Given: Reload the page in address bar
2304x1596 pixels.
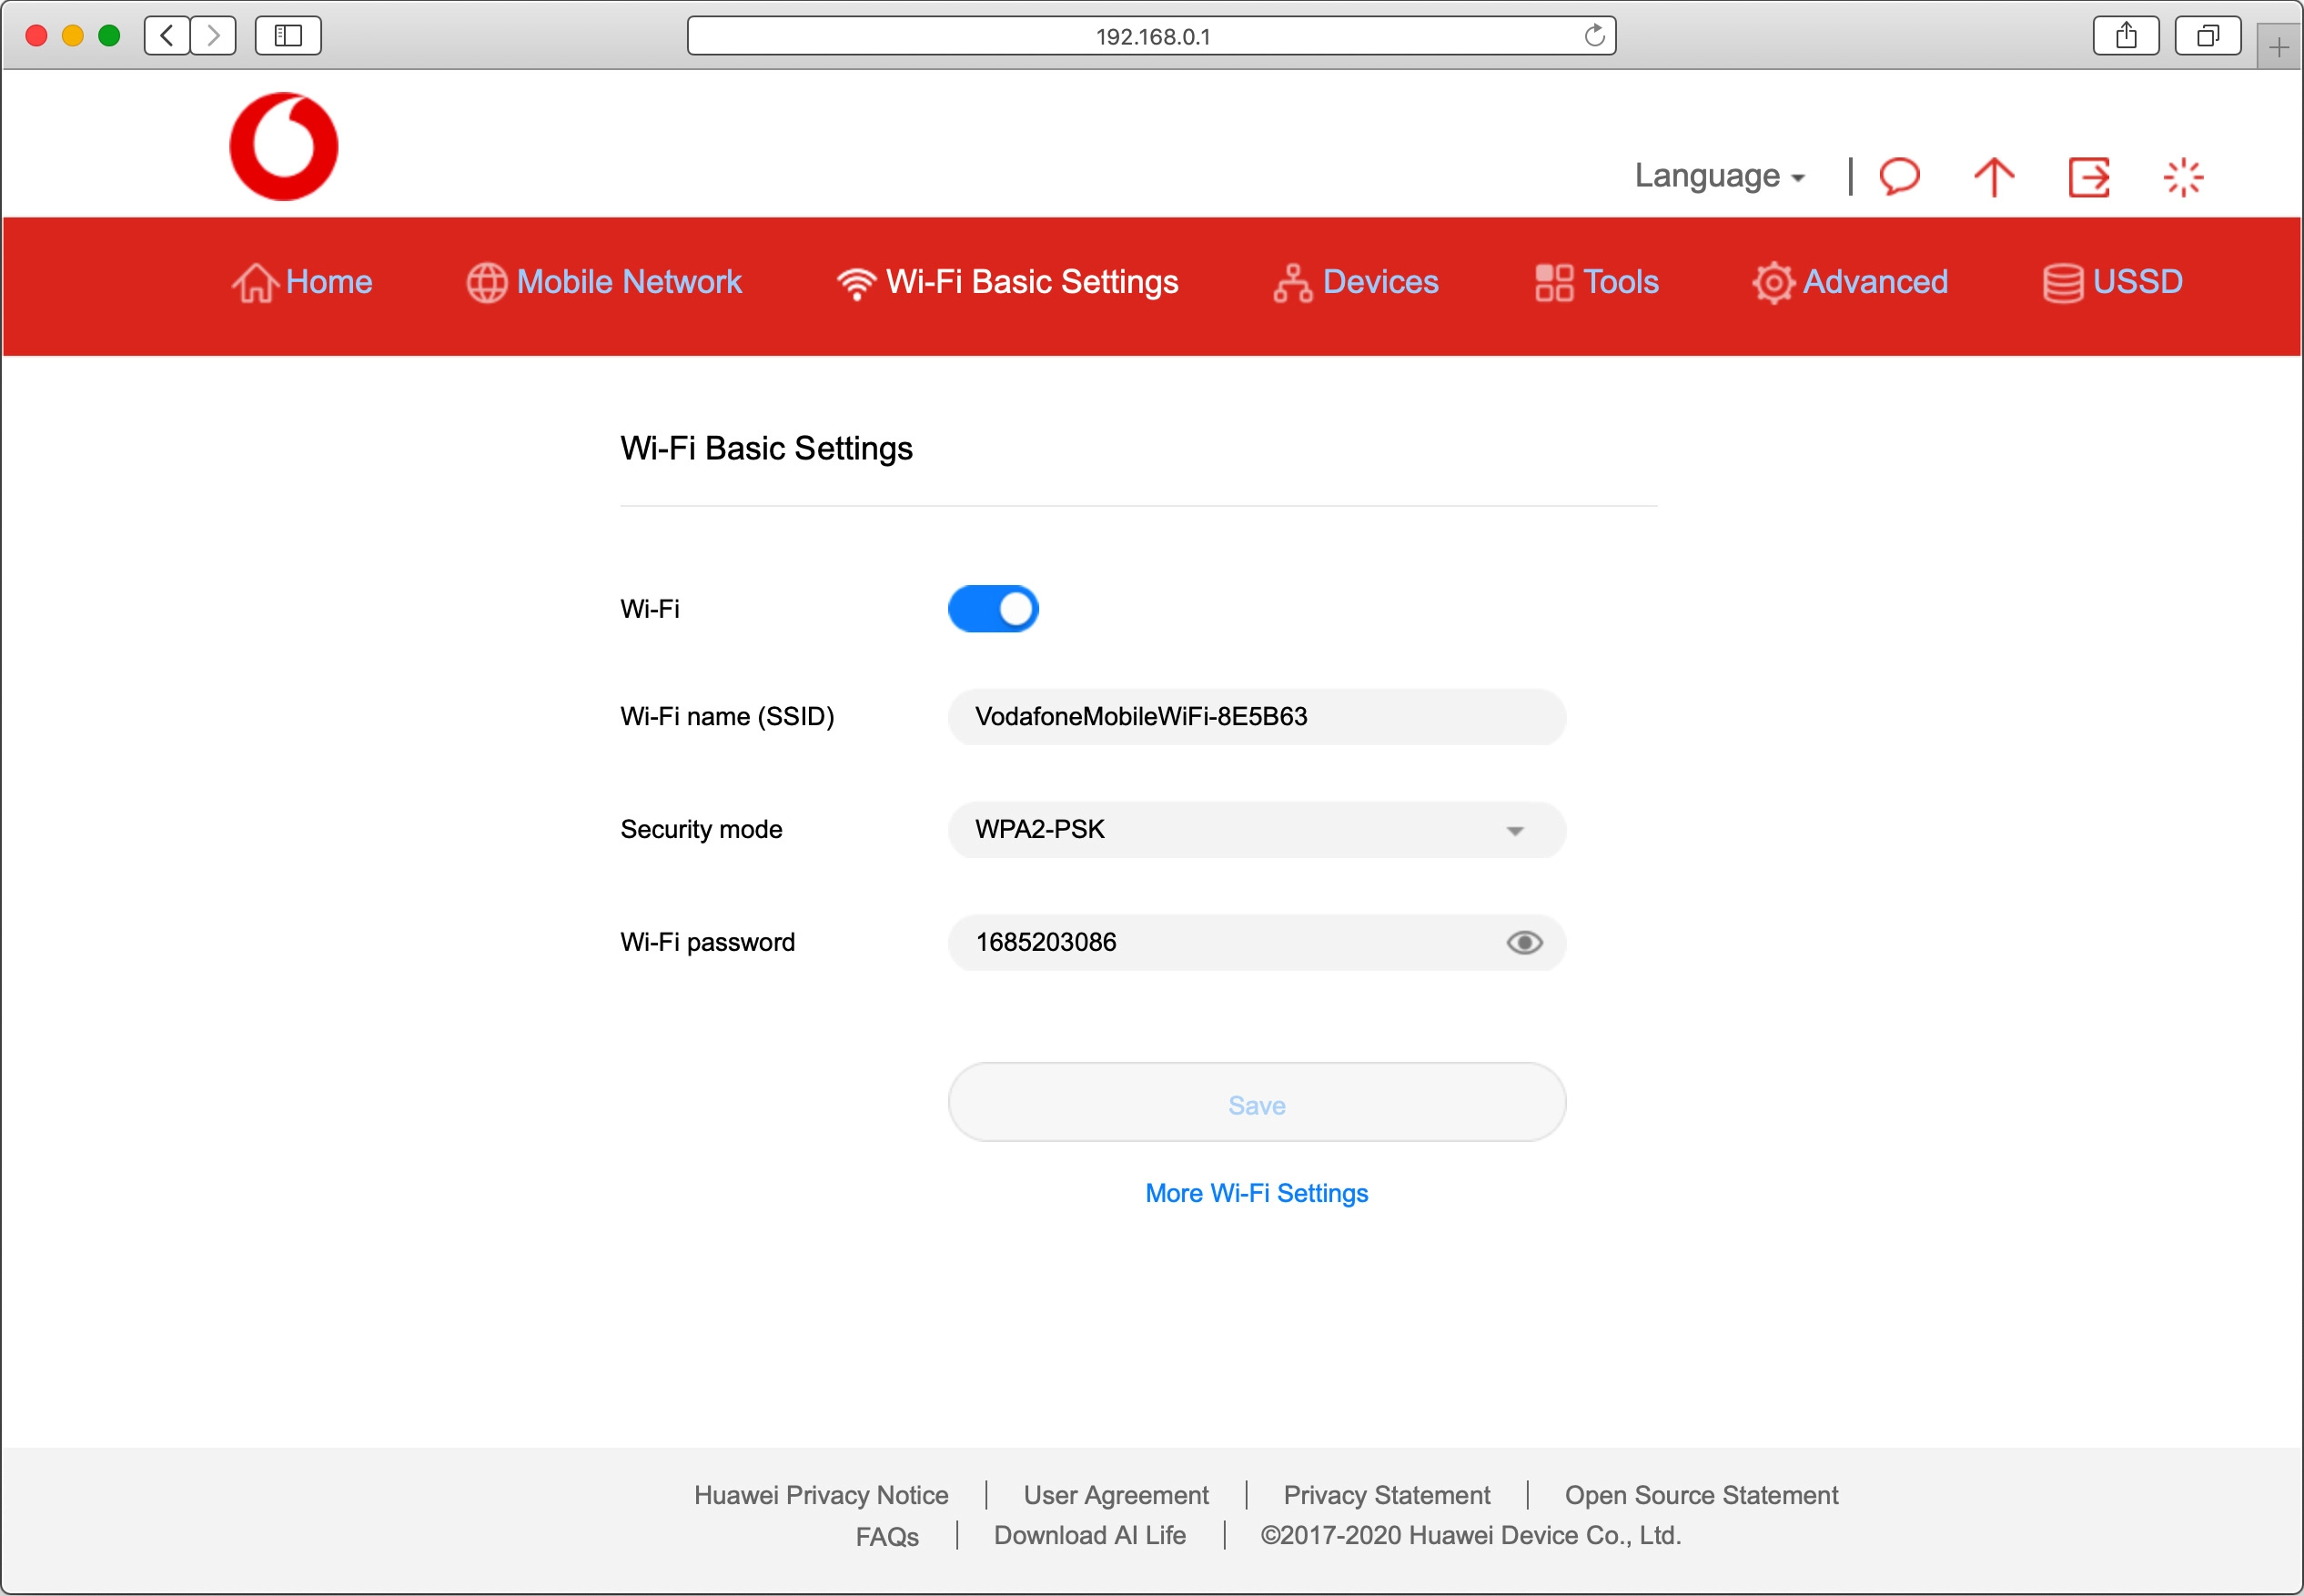Looking at the screenshot, I should tap(1594, 36).
